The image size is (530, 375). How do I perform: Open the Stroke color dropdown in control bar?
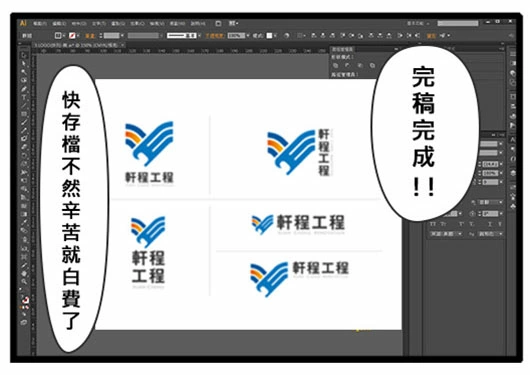click(x=78, y=35)
